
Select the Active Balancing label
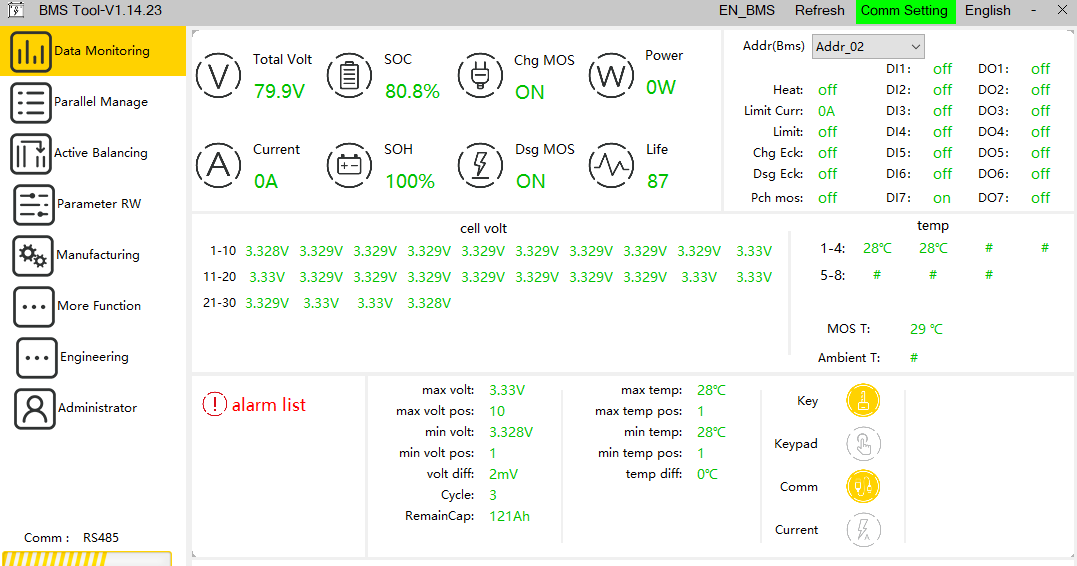[x=101, y=152]
